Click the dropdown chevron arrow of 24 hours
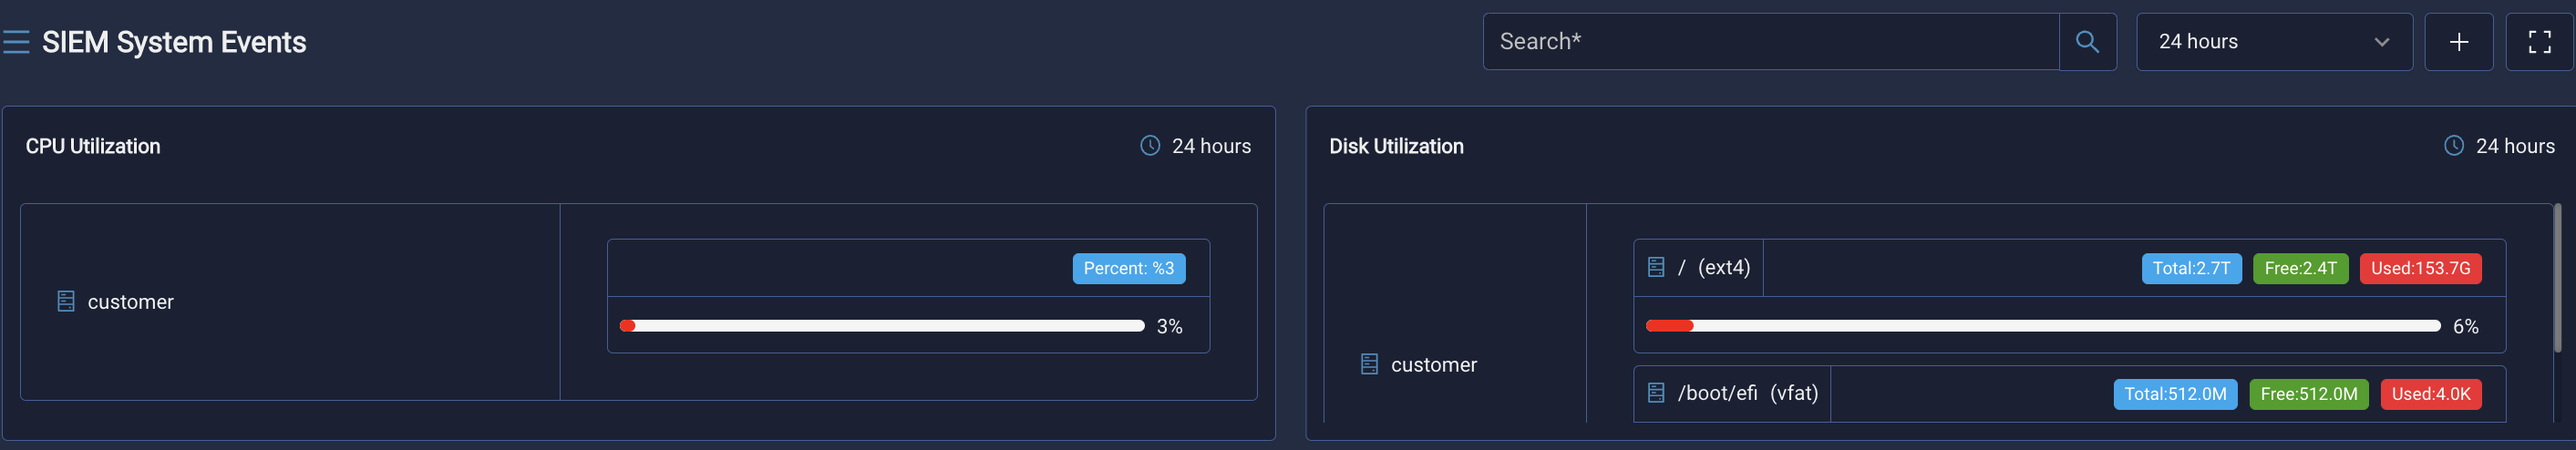Viewport: 2576px width, 450px height. point(2381,42)
